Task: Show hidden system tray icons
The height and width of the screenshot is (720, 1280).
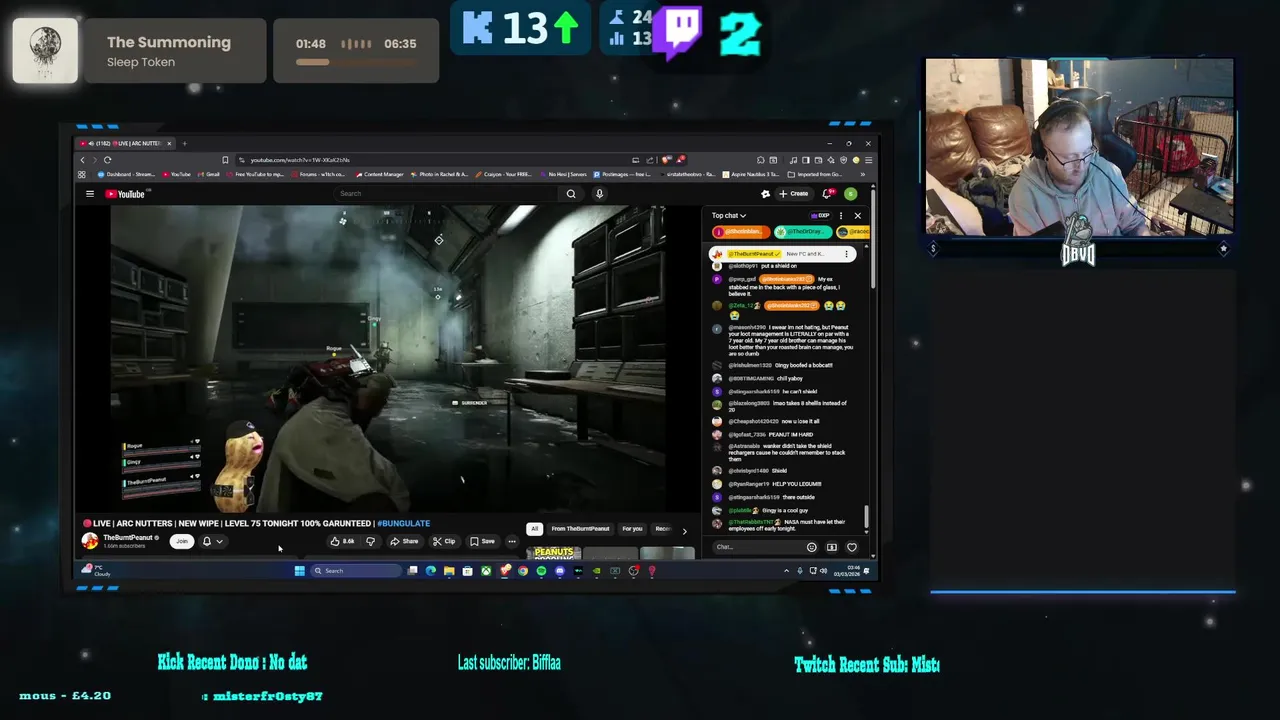Action: [786, 571]
